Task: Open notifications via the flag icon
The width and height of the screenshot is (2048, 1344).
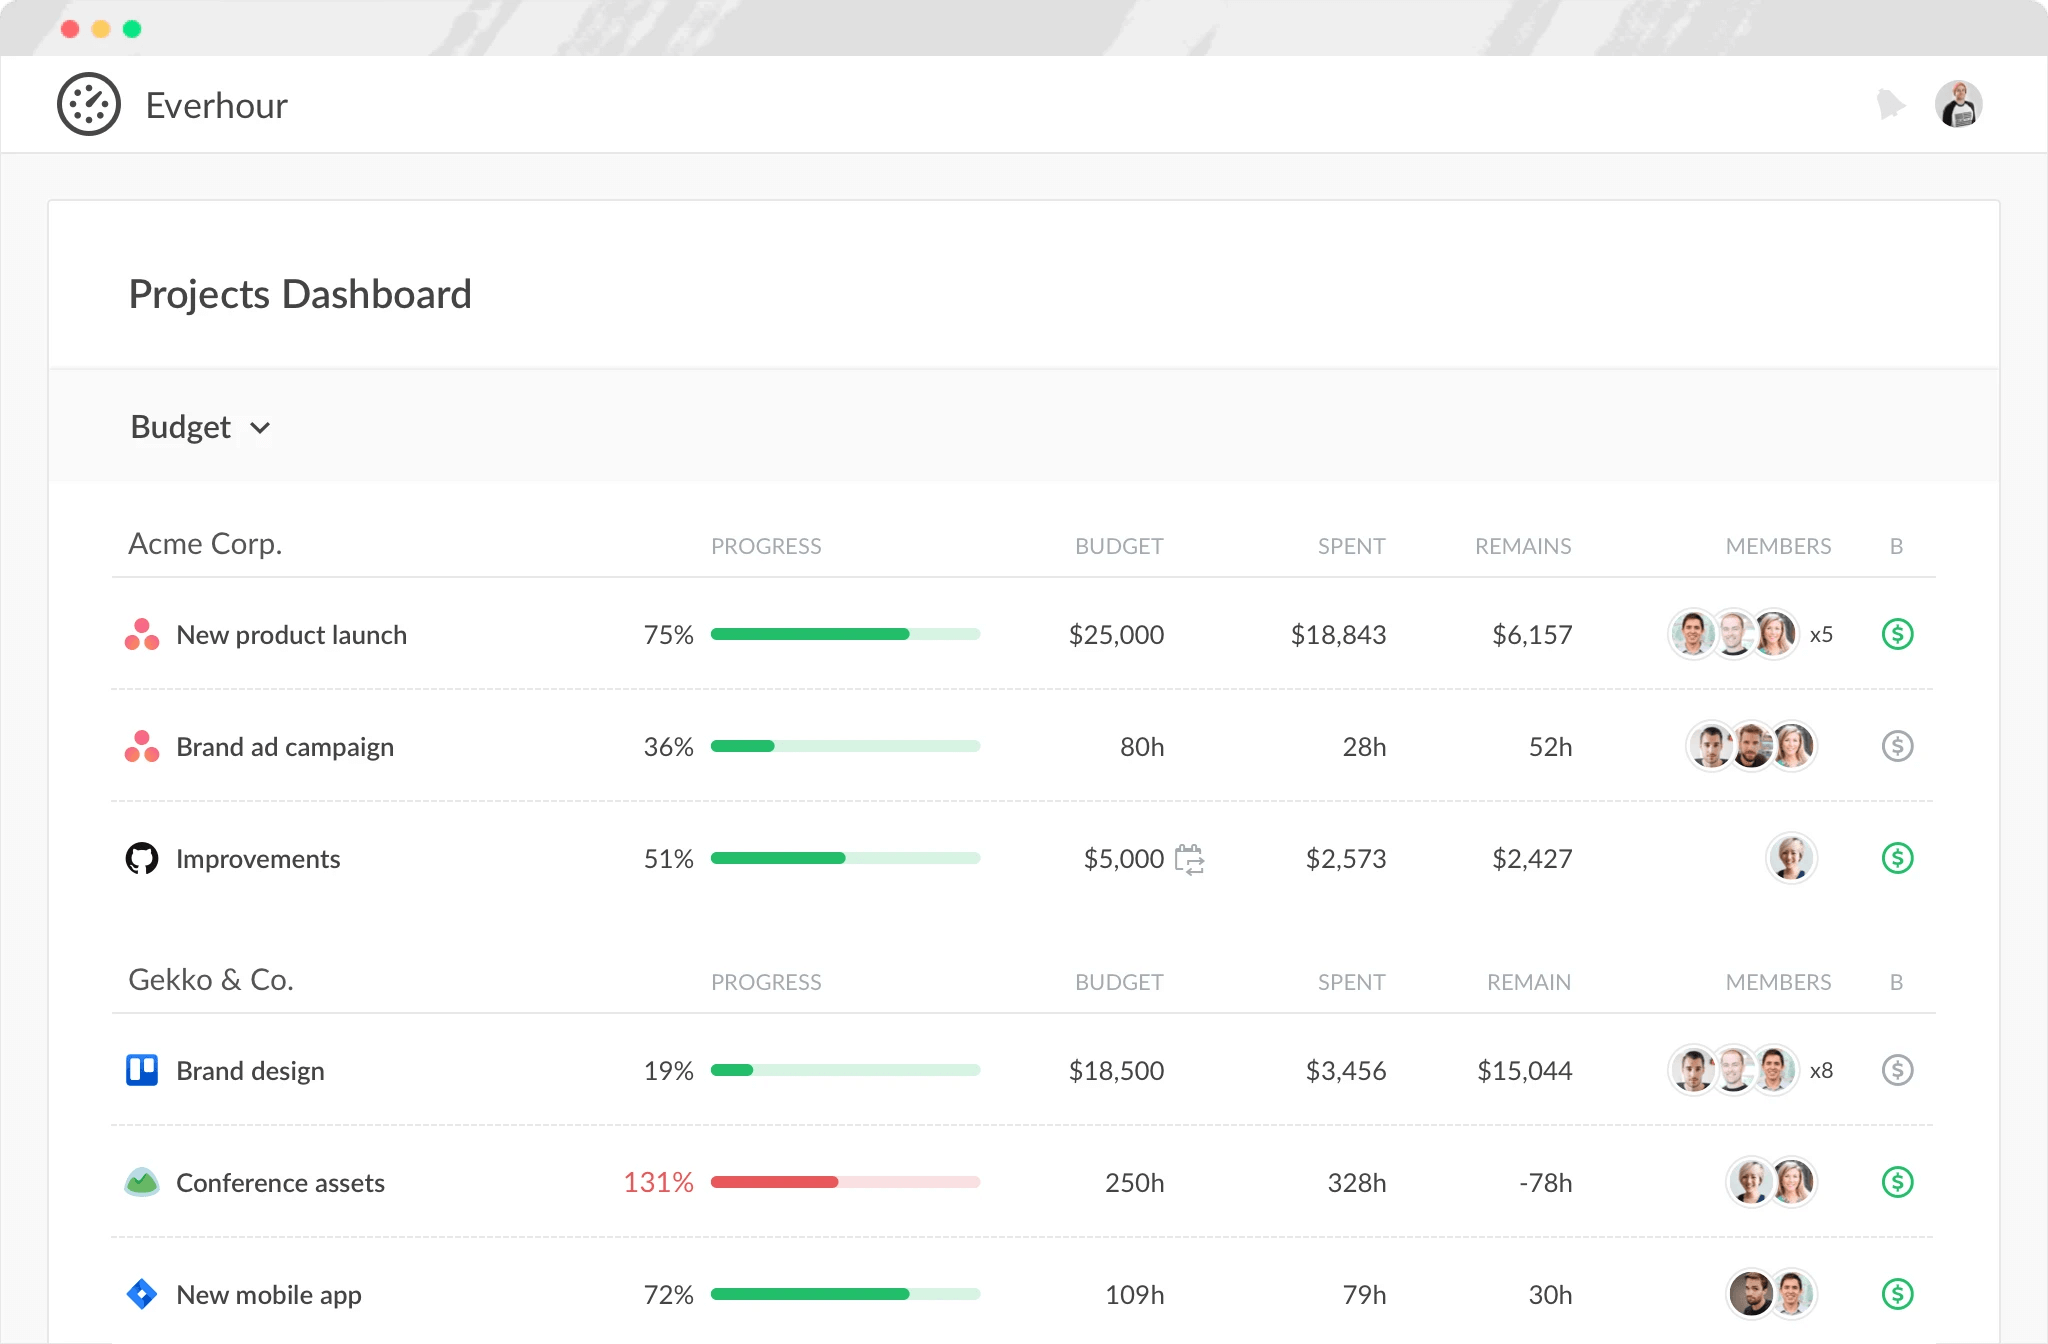Action: click(x=1889, y=104)
